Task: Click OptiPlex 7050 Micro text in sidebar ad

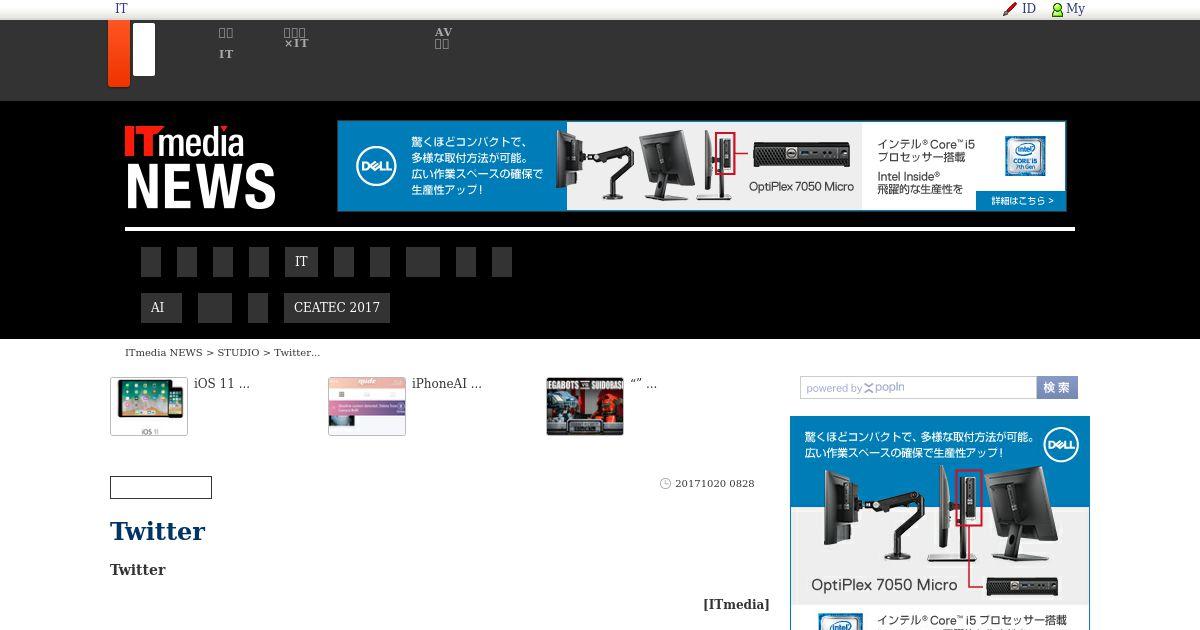Action: point(884,585)
